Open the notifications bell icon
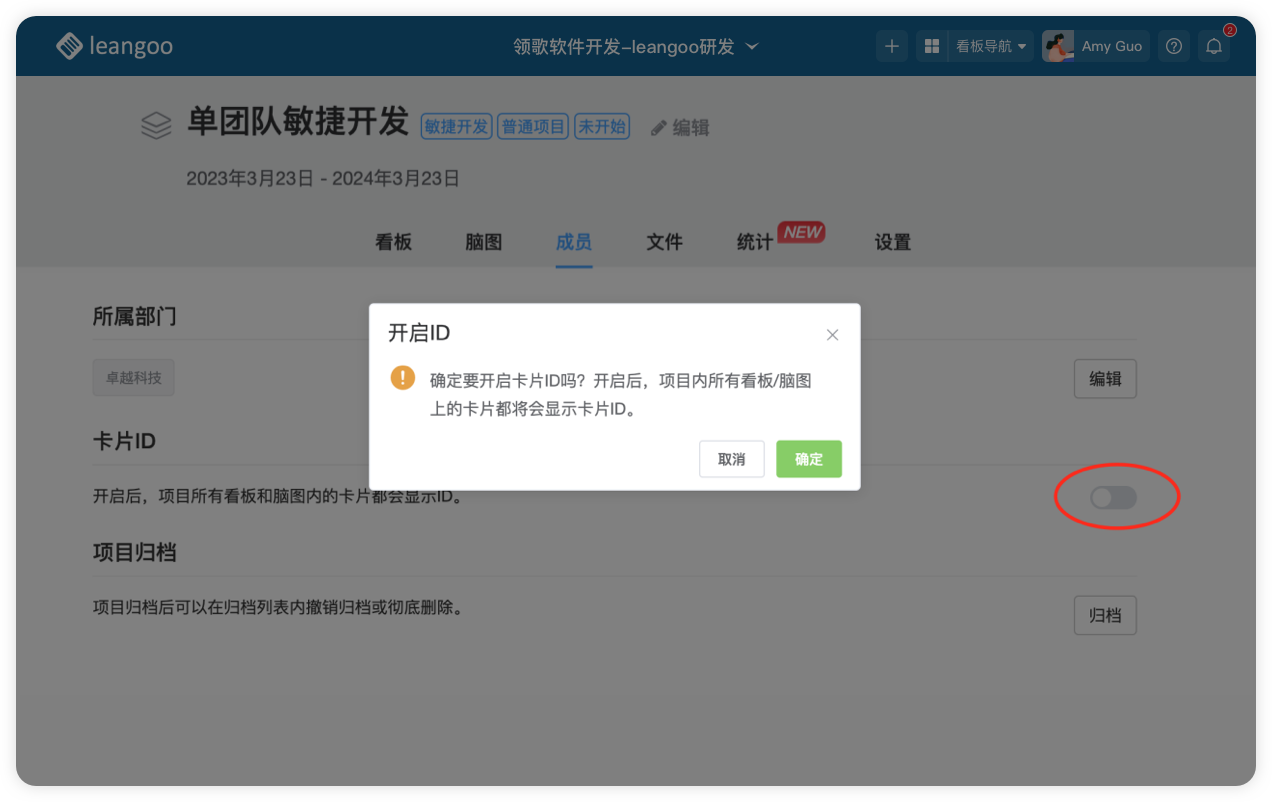 tap(1214, 46)
